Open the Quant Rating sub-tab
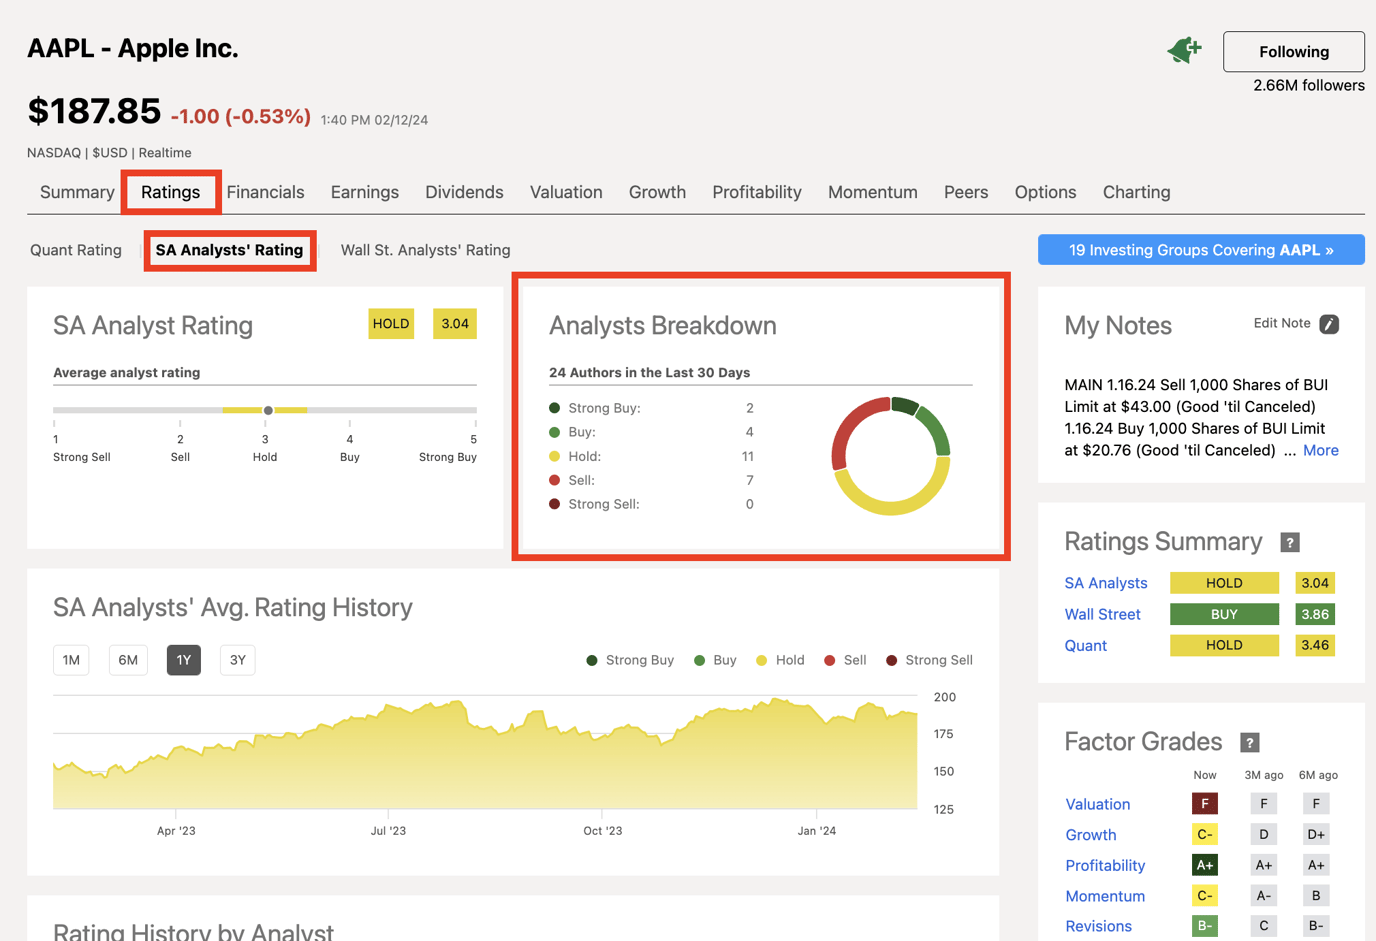 click(76, 250)
